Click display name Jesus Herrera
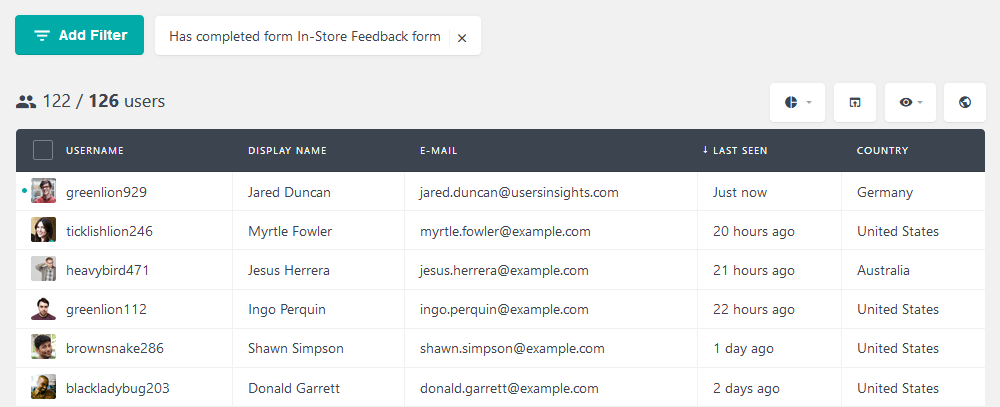The width and height of the screenshot is (1000, 407). click(289, 270)
